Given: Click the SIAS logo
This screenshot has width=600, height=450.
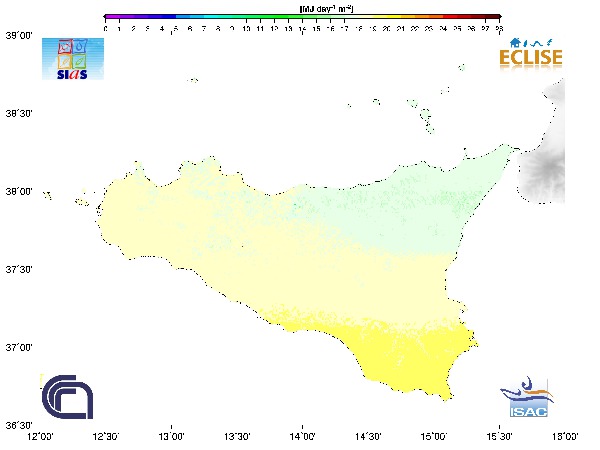Looking at the screenshot, I should click(73, 59).
